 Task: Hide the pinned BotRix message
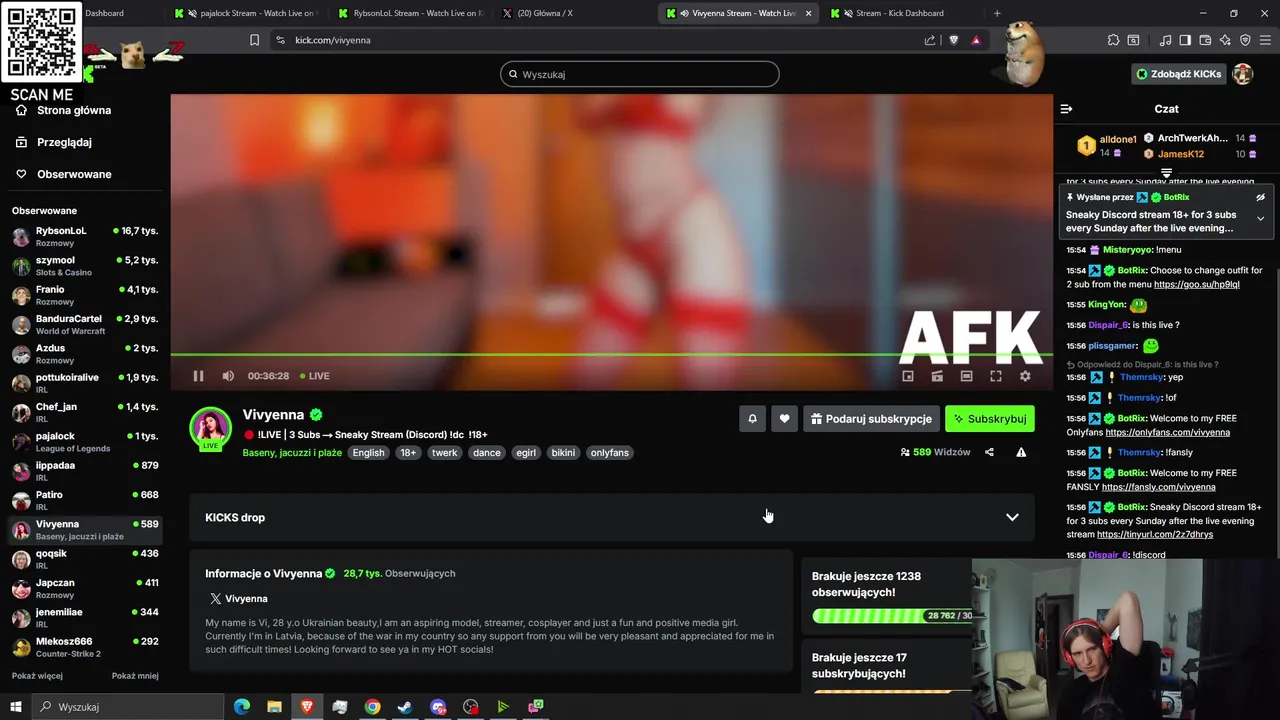click(1261, 198)
